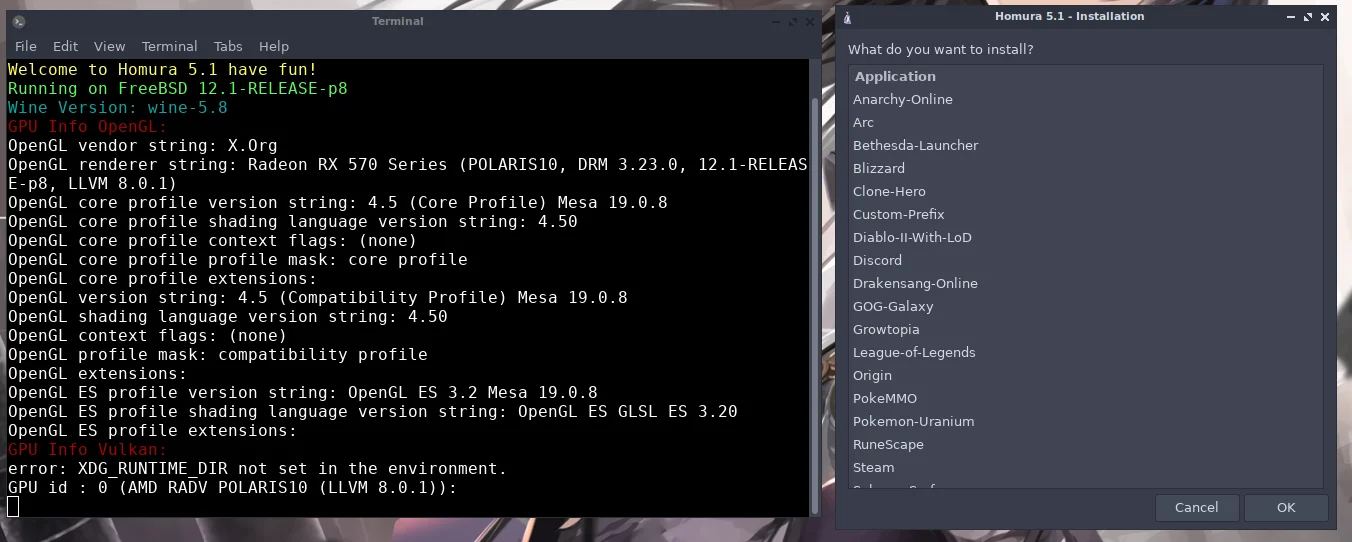Screen dimensions: 1352x542
Task: Choose Diablo-II-With-LoD from the list
Action: click(x=1086, y=237)
